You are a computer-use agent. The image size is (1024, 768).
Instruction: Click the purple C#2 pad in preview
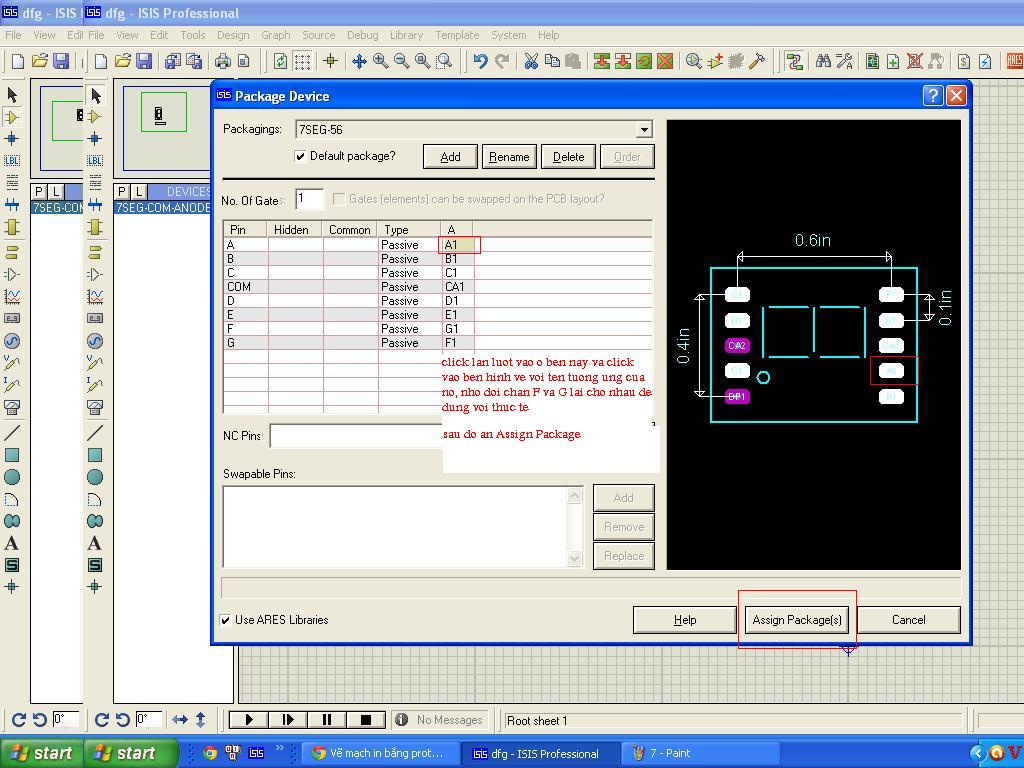click(737, 346)
